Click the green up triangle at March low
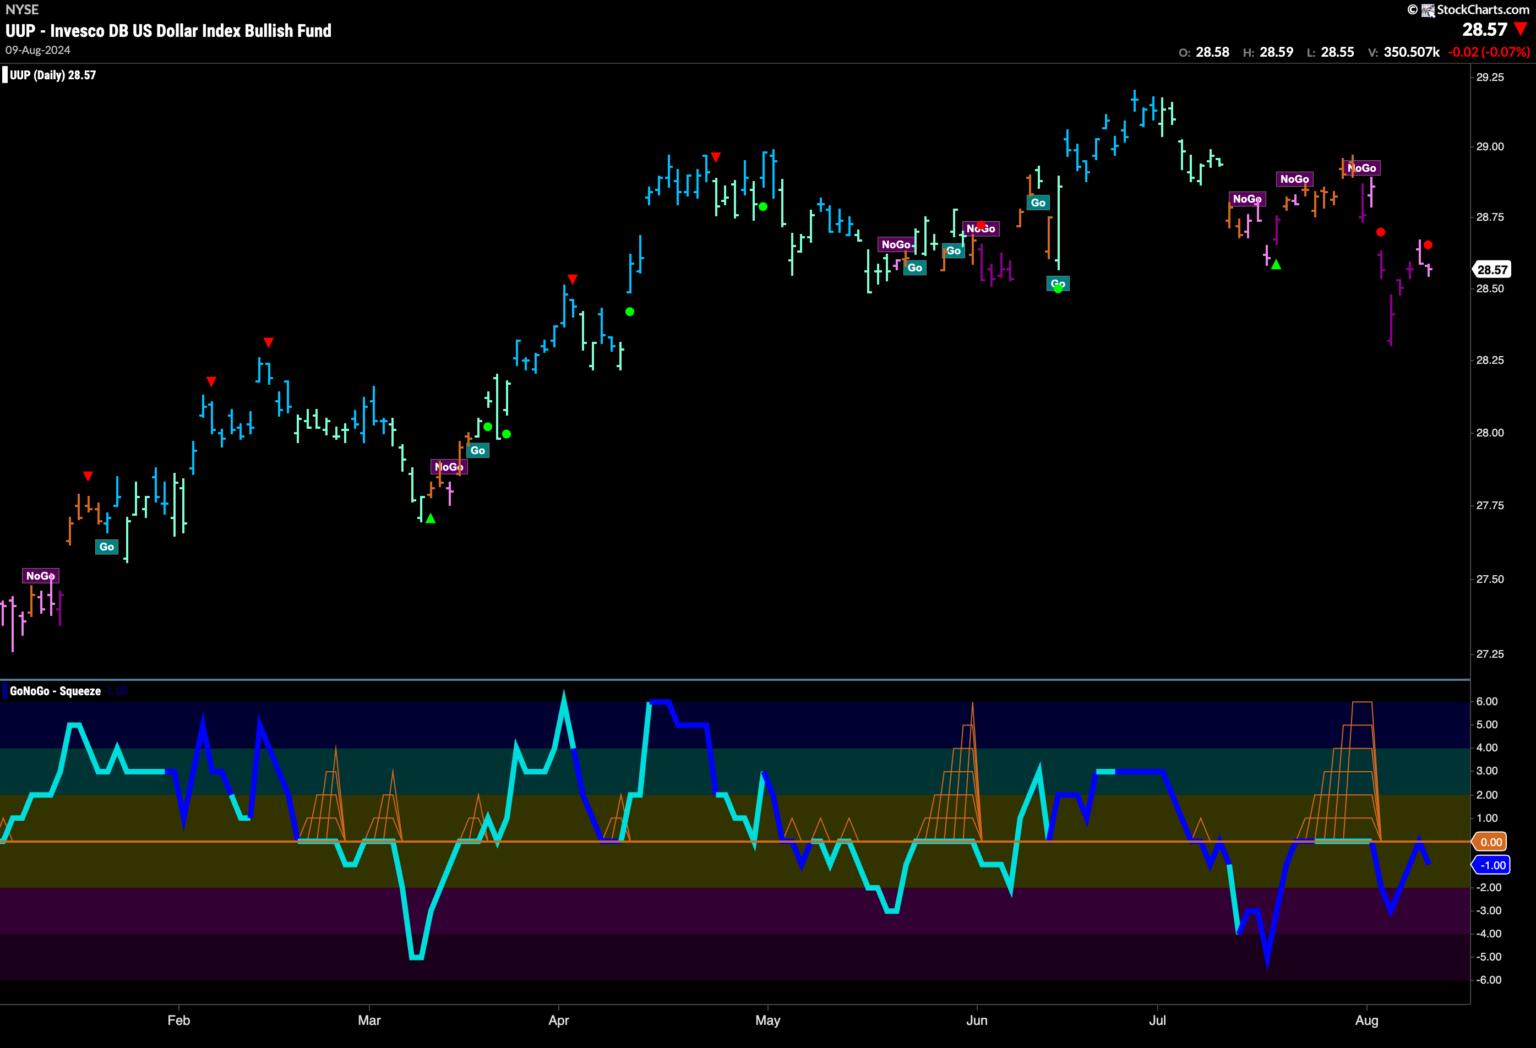 click(430, 518)
